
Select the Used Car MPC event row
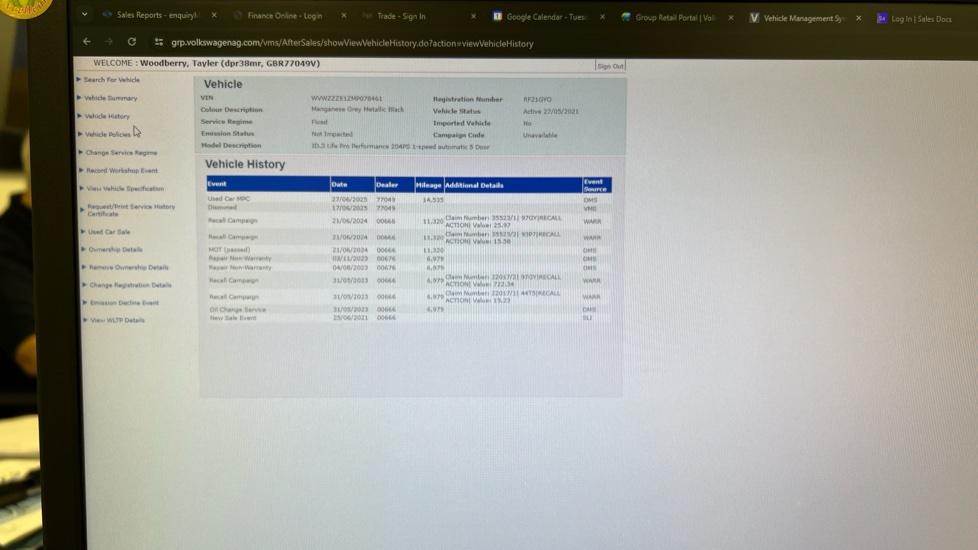(409, 200)
